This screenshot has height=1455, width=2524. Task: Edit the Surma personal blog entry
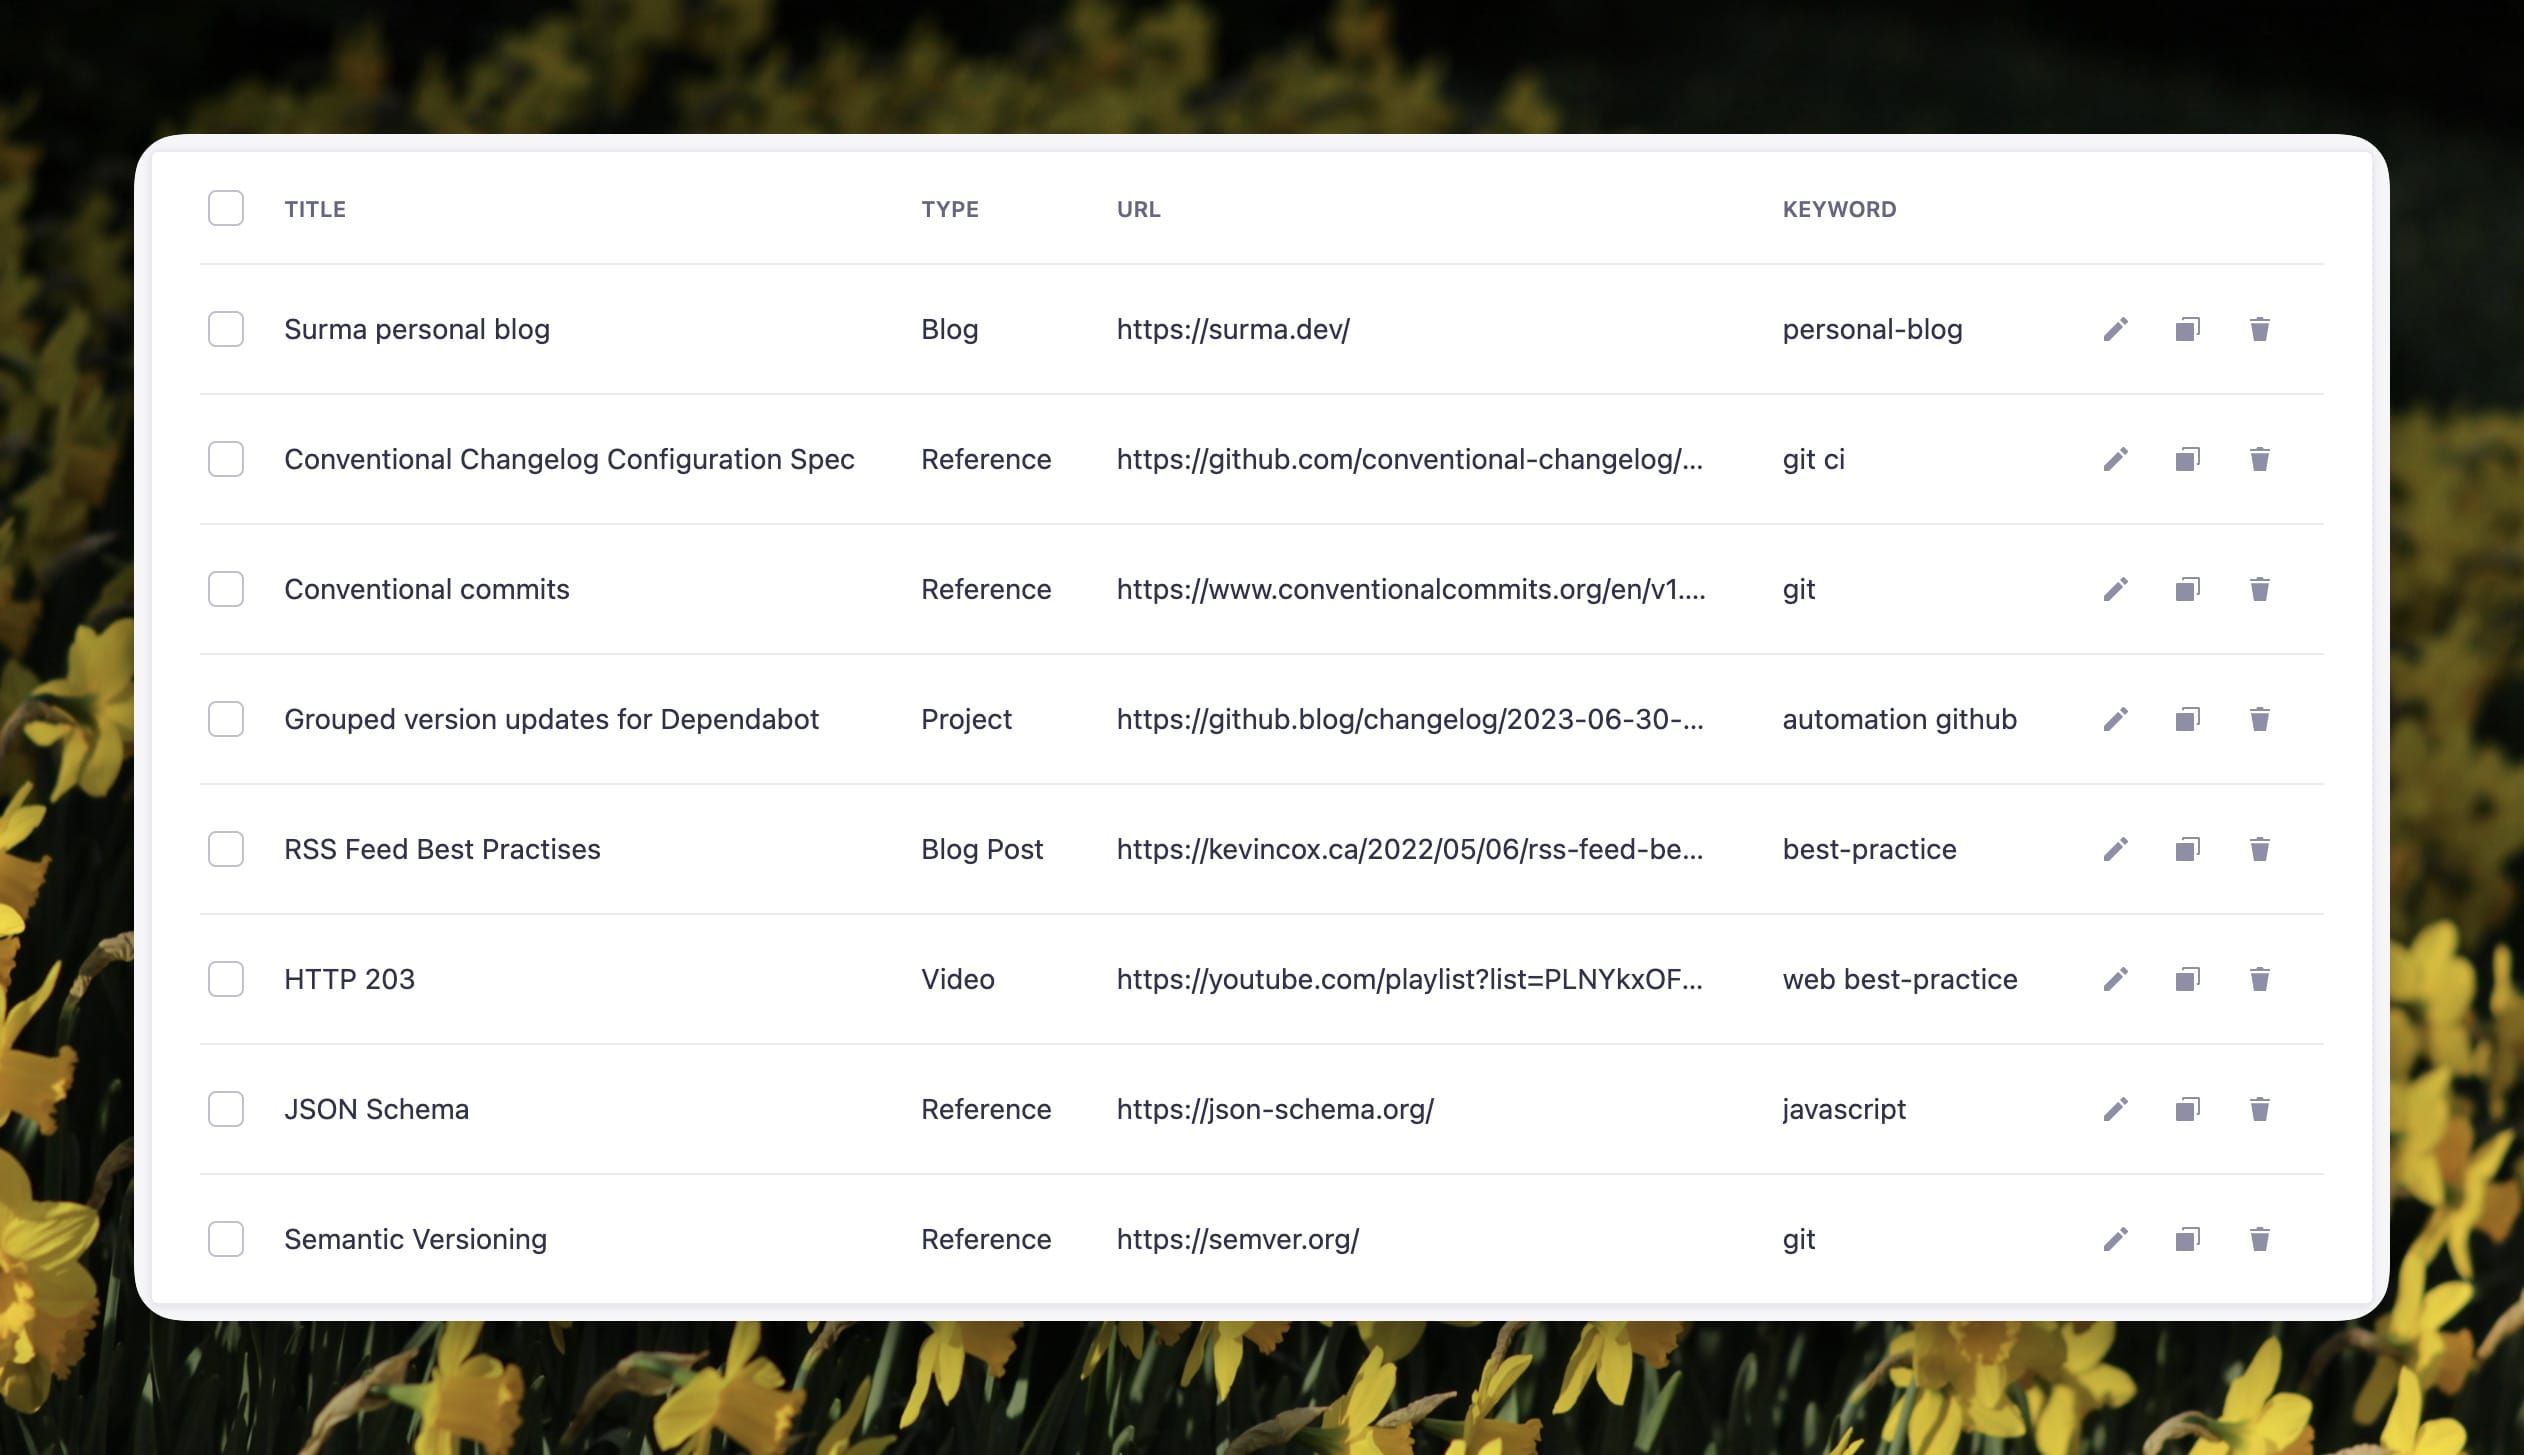point(2115,329)
